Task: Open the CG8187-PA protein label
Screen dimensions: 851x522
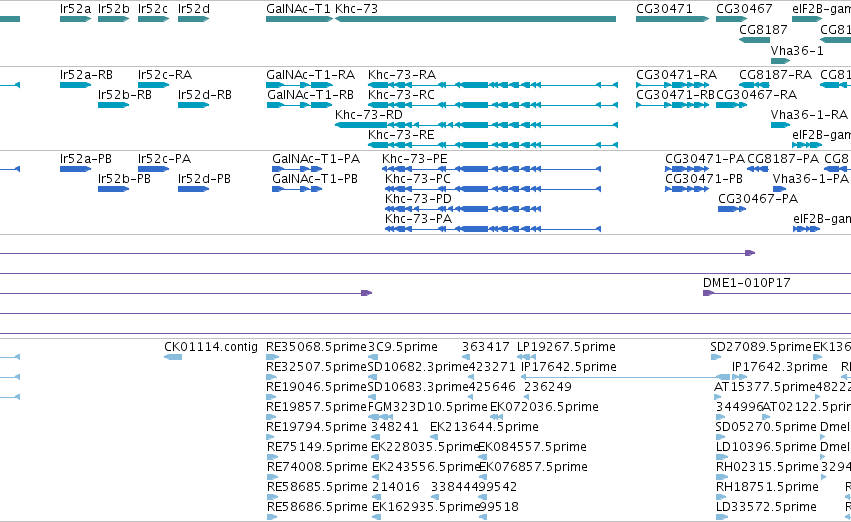Action: point(783,158)
